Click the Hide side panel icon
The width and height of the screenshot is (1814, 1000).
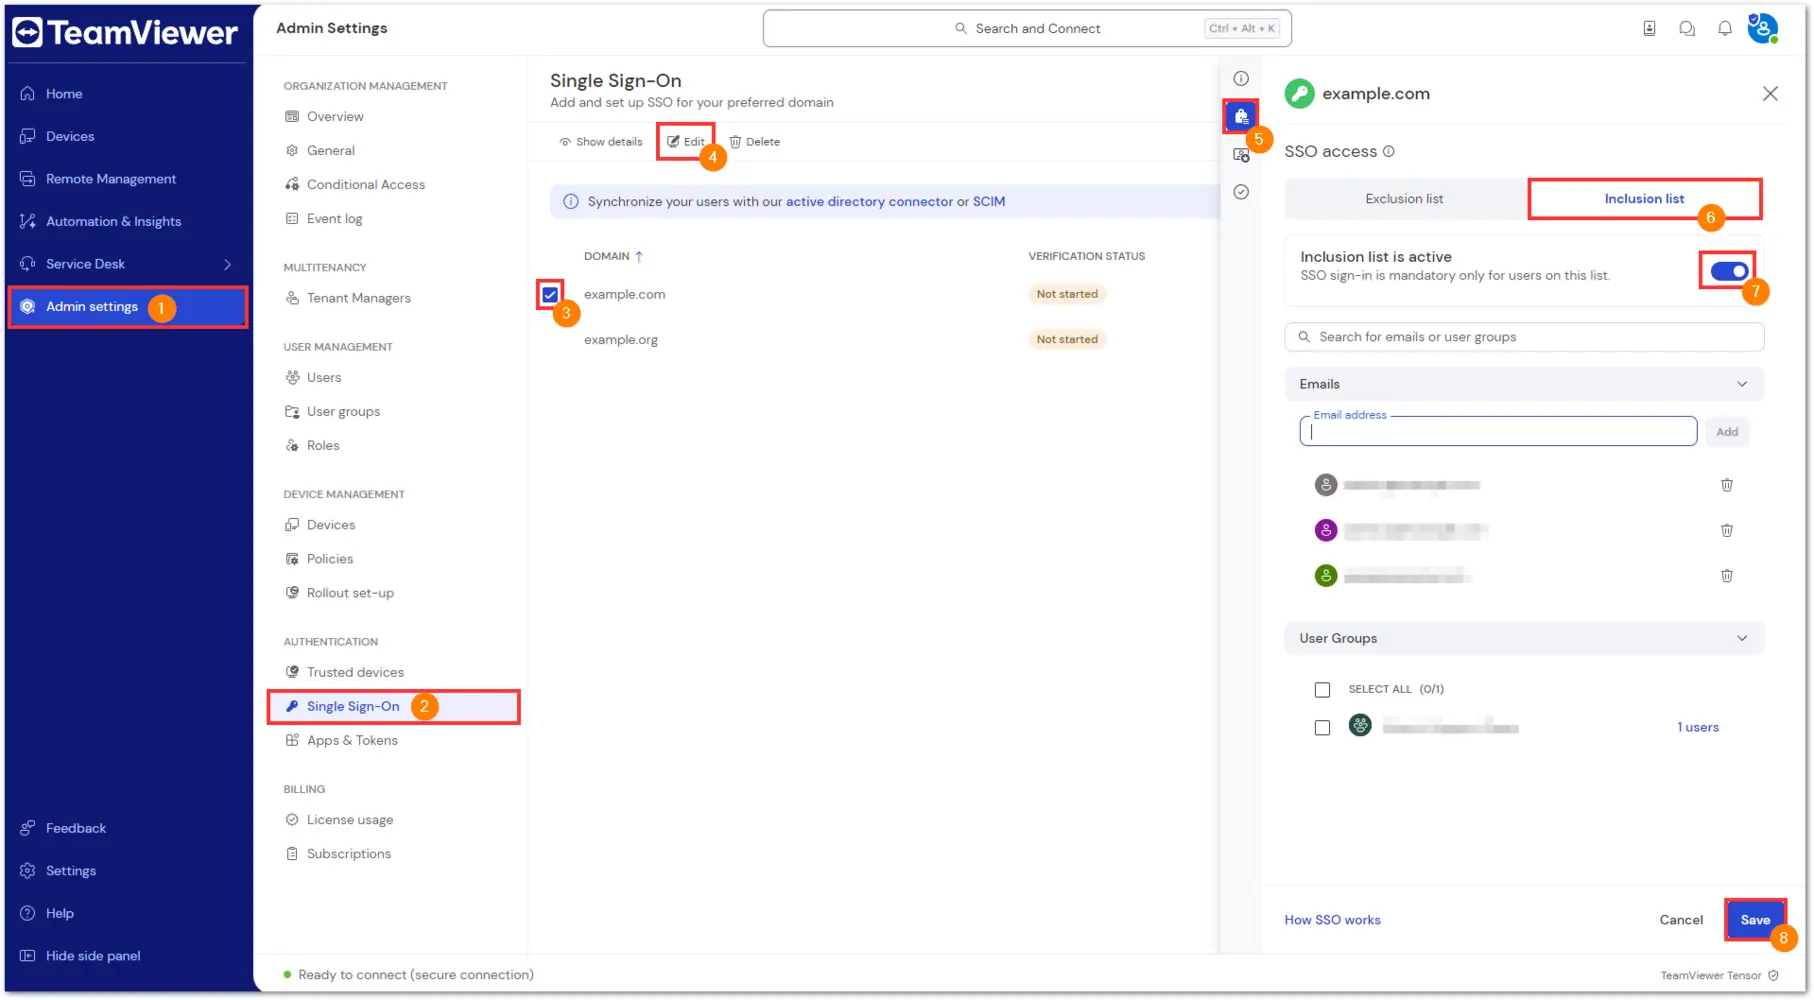point(28,956)
